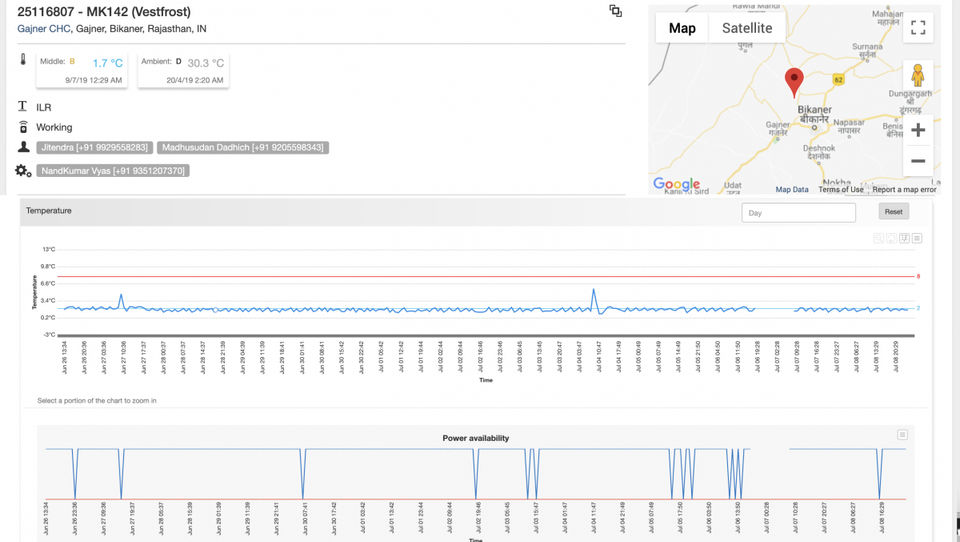Open the NandKumar Vyas contact tag

coord(113,171)
